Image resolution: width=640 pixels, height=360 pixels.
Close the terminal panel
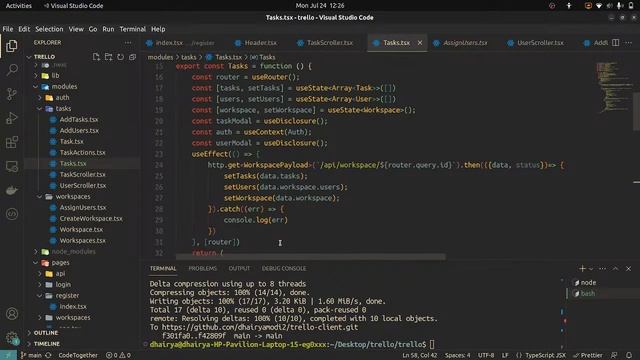click(629, 268)
